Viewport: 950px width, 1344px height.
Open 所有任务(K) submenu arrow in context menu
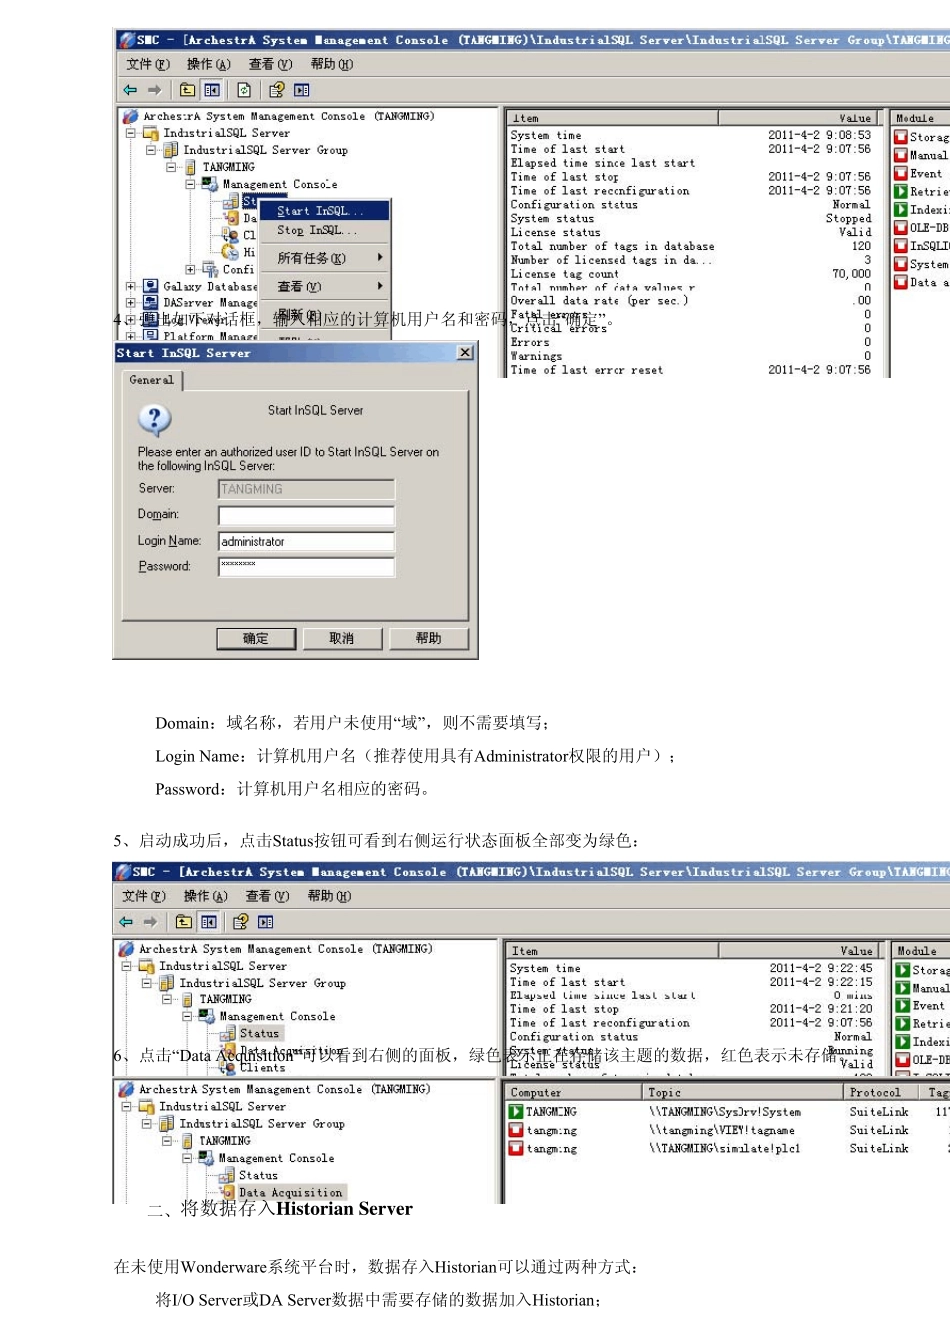[380, 258]
